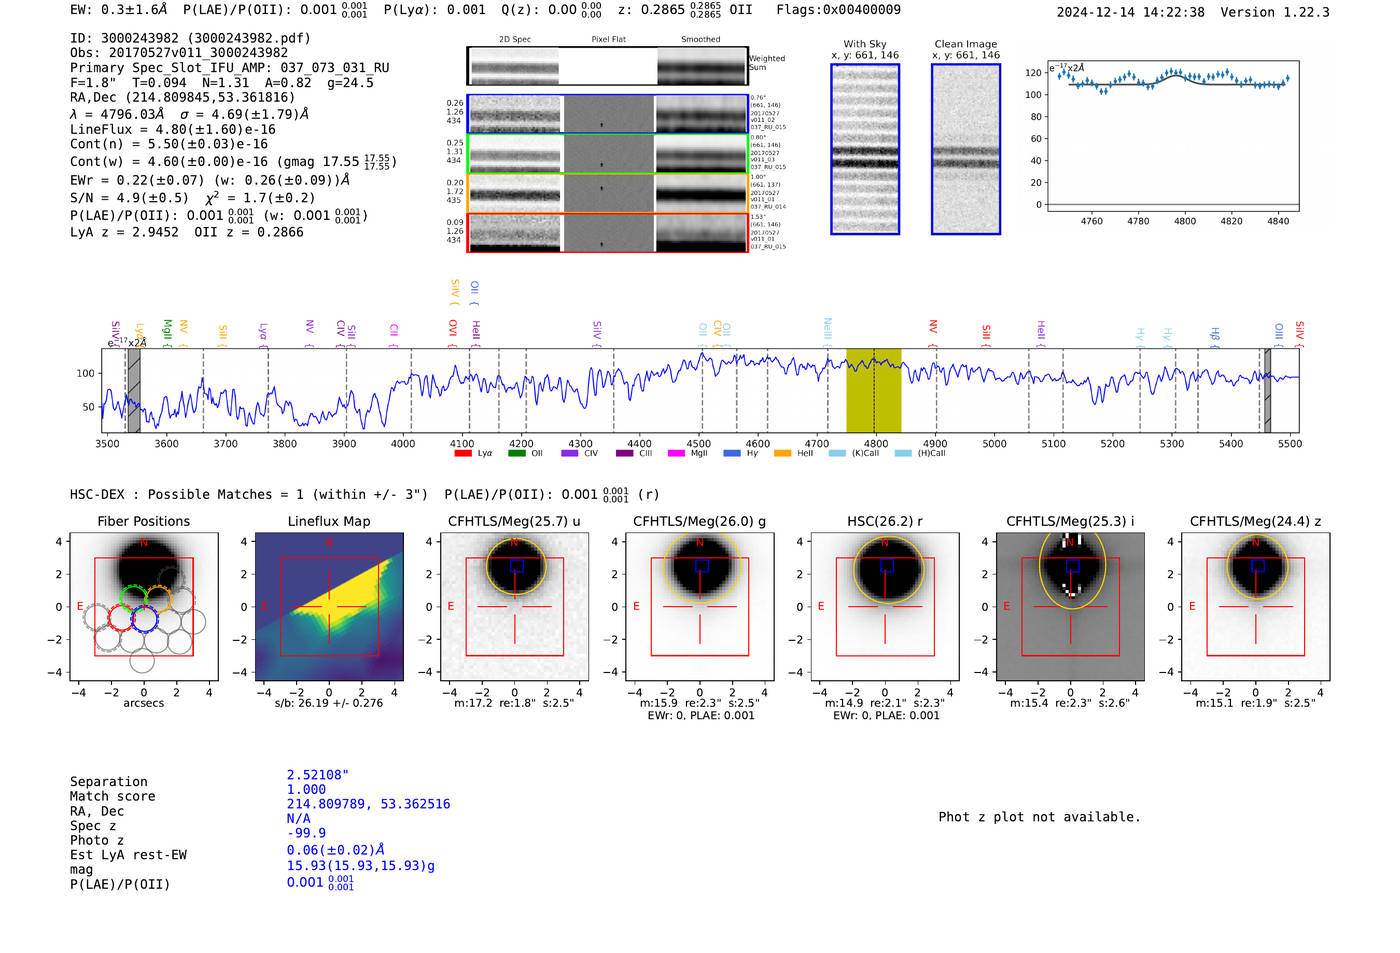This screenshot has width=1400, height=953.
Task: Click the Match score value 1.000
Action: (x=306, y=789)
